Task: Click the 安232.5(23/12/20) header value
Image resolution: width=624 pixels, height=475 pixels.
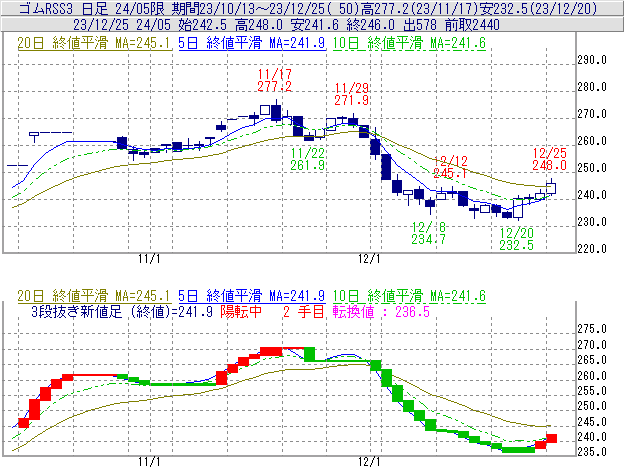Action: pyautogui.click(x=539, y=8)
